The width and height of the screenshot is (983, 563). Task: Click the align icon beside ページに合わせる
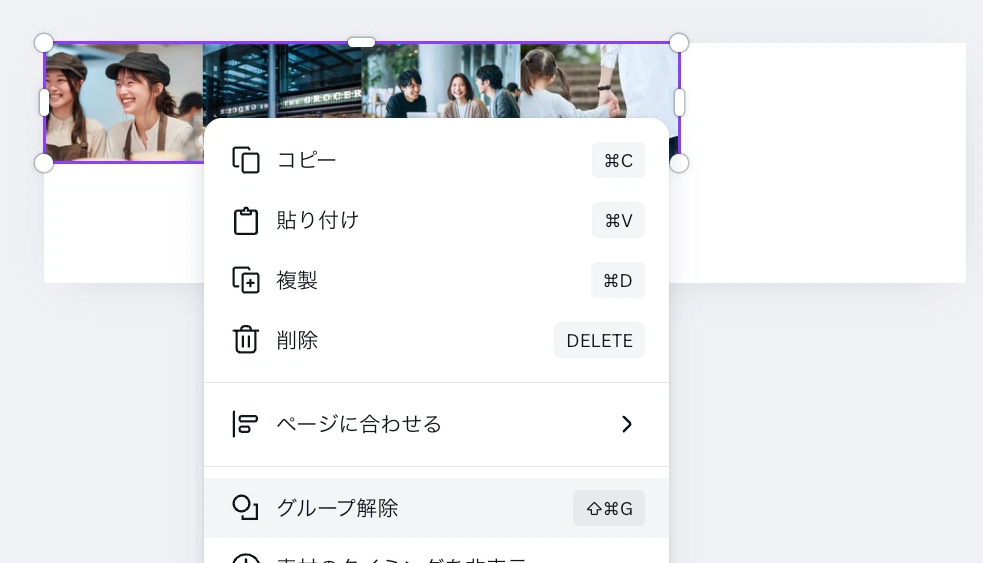coord(245,424)
